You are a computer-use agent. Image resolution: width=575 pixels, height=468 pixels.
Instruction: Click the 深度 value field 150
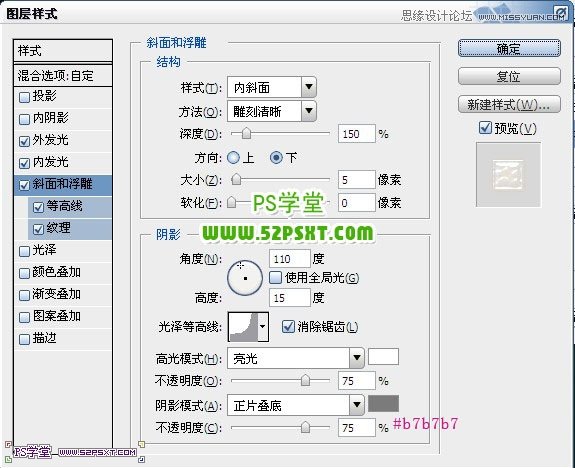pyautogui.click(x=357, y=134)
